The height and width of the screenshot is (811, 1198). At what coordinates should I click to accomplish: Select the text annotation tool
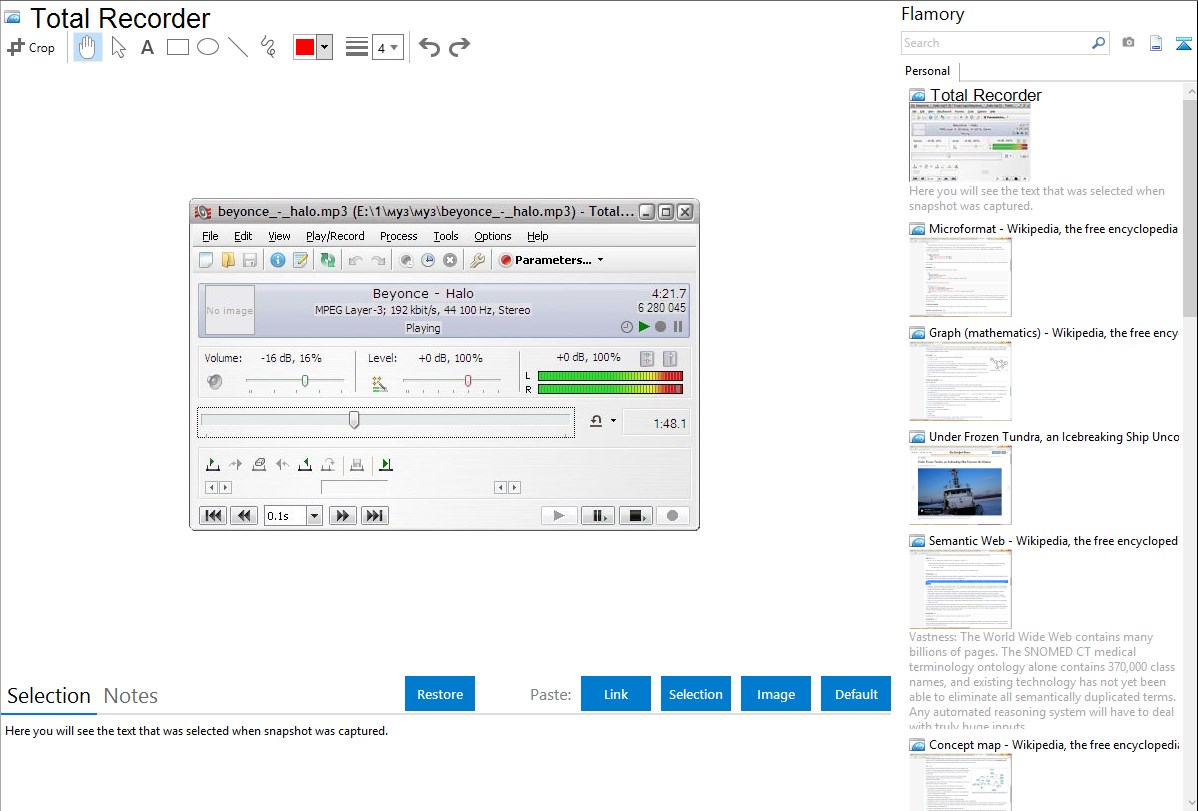pos(147,47)
